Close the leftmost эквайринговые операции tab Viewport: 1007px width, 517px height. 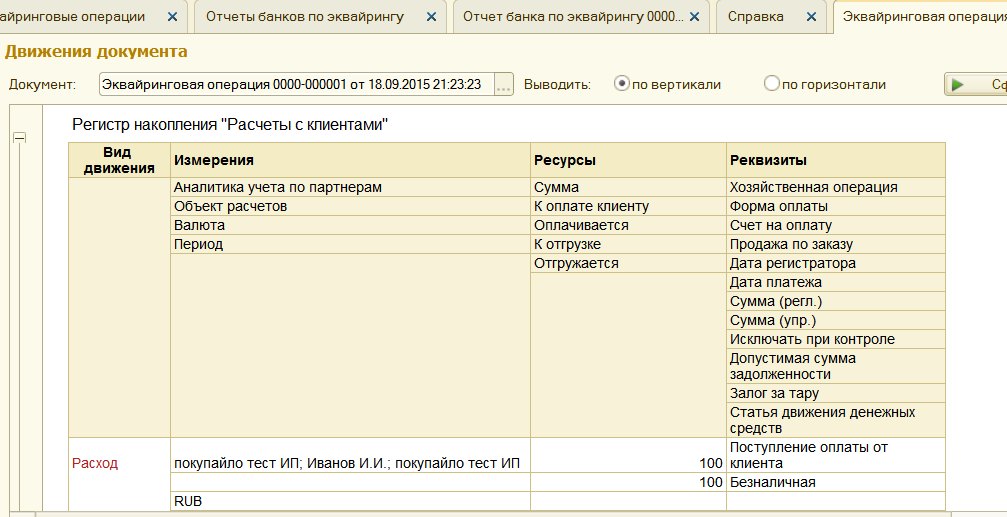[172, 17]
